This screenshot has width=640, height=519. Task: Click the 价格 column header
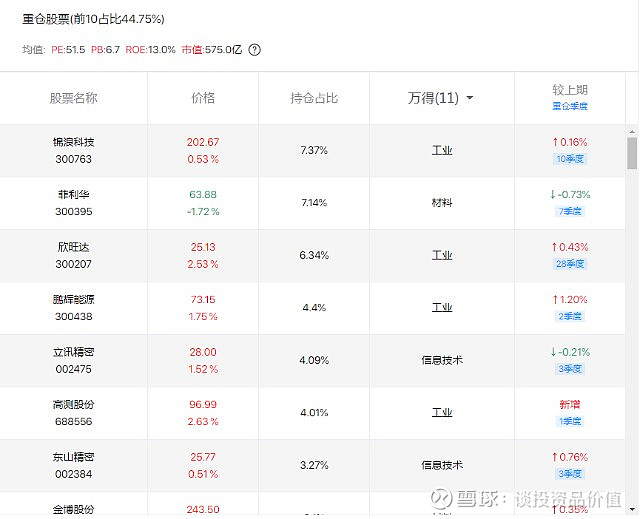203,98
